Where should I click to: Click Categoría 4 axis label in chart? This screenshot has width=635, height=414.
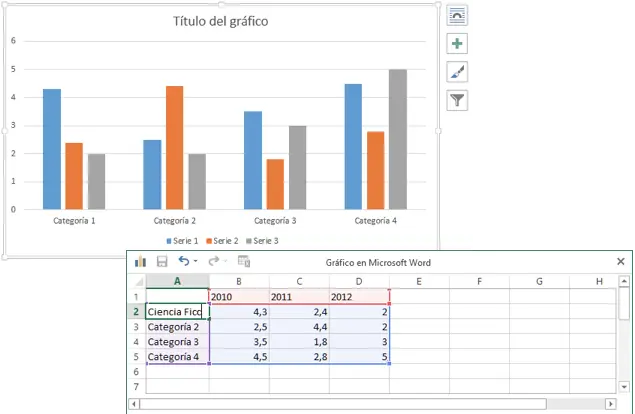[x=375, y=221]
